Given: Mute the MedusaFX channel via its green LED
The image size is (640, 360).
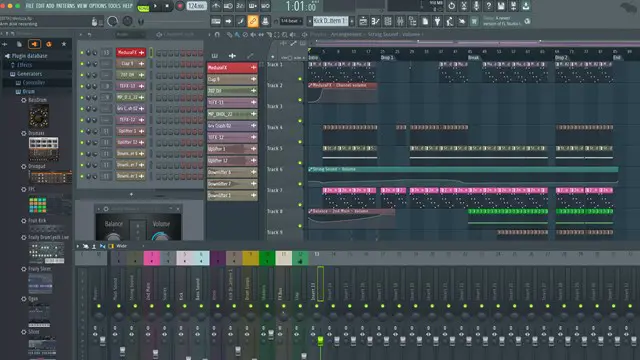Looking at the screenshot, I should tap(82, 53).
